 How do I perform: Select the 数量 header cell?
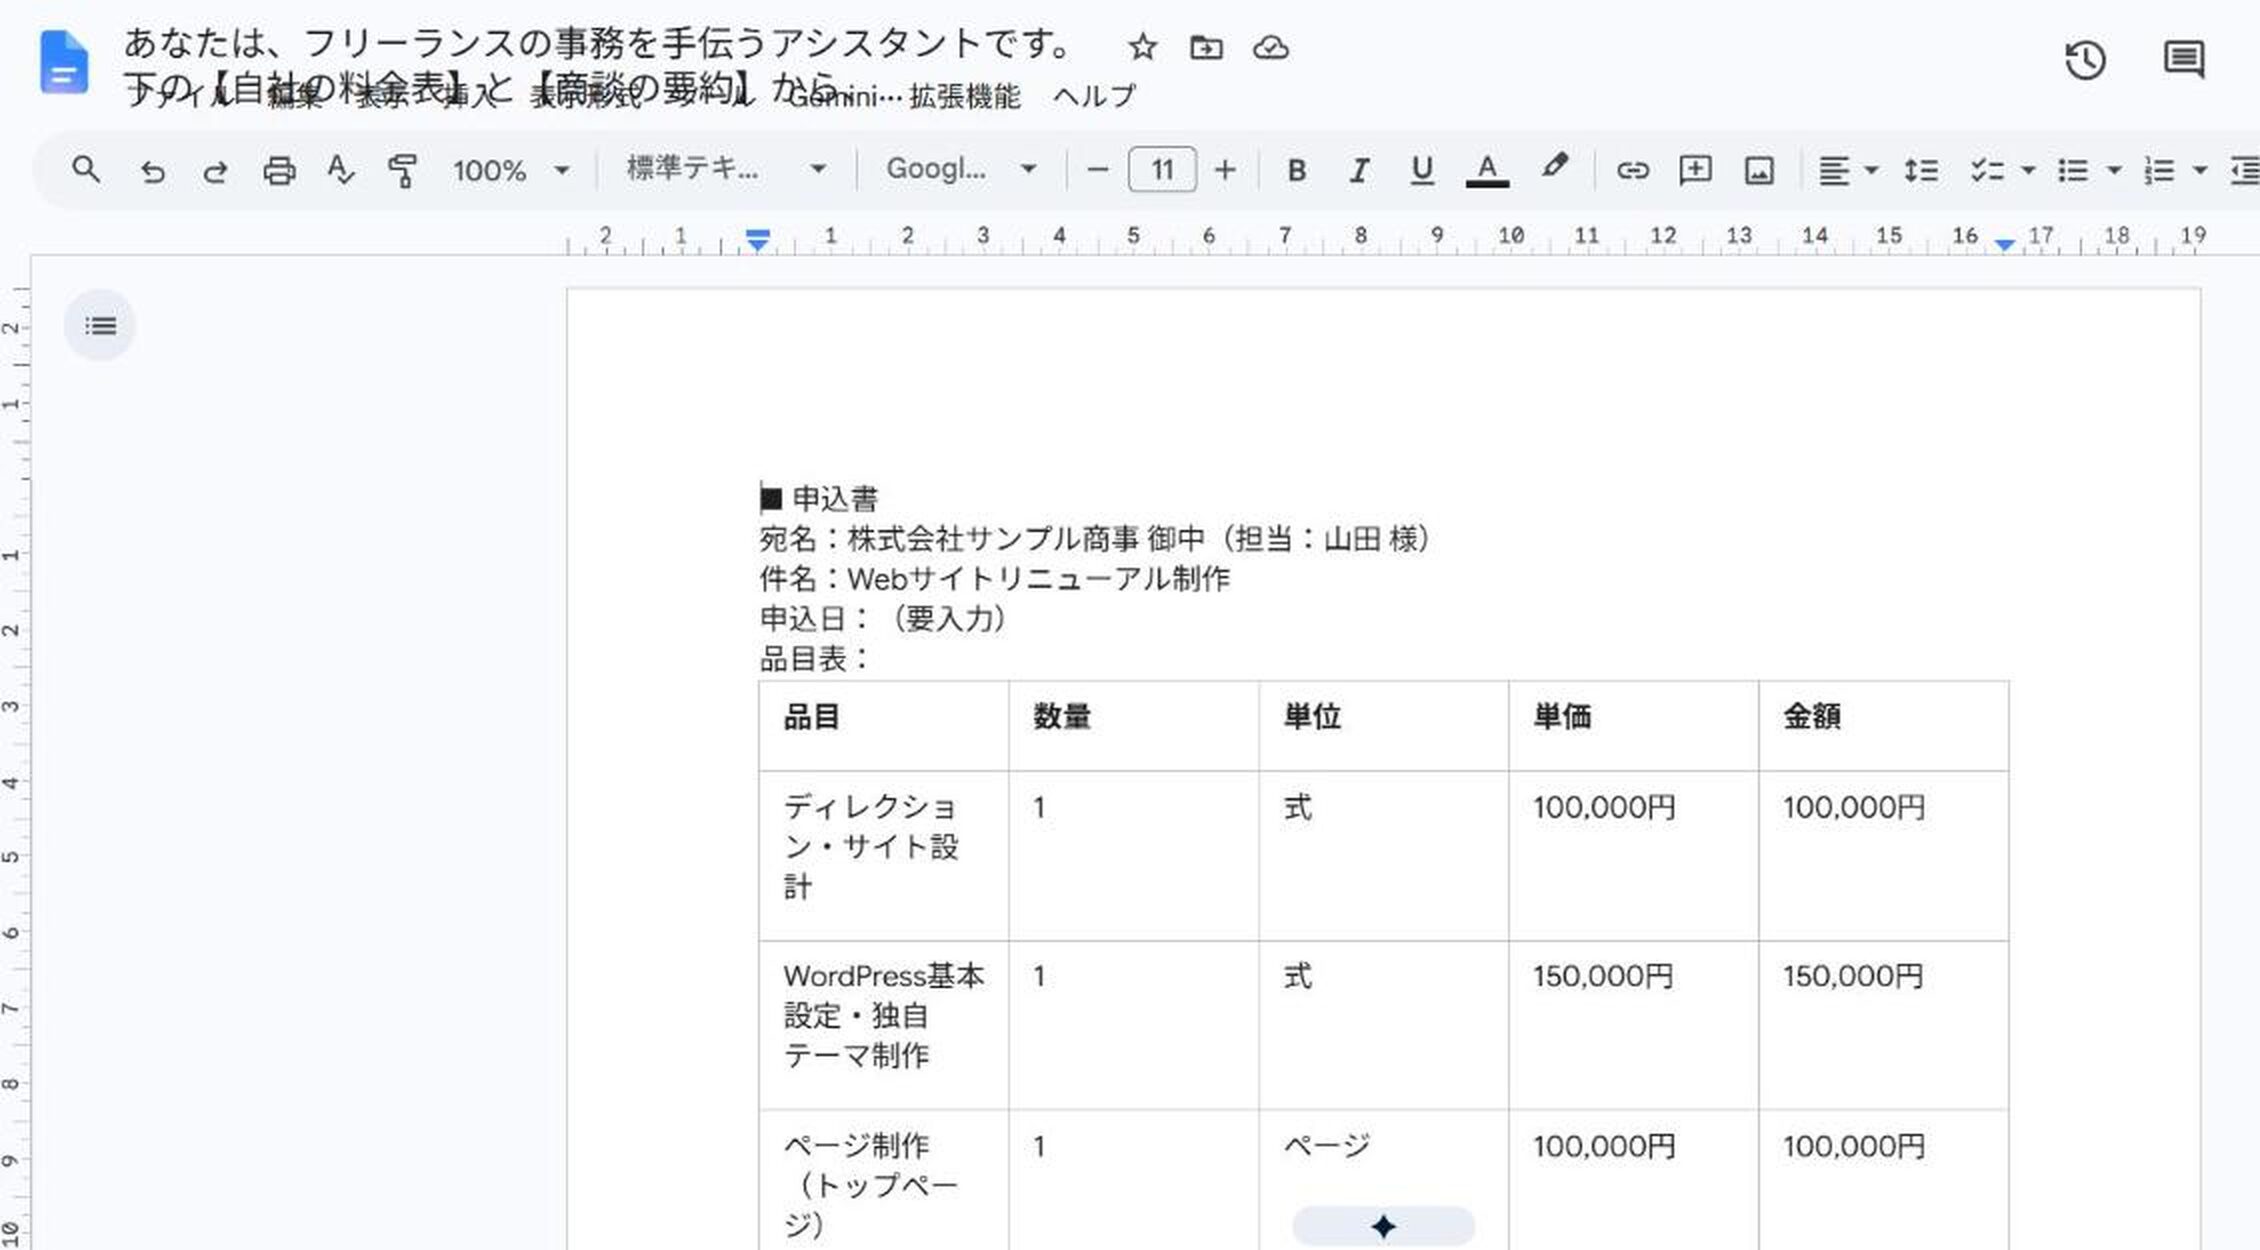(1134, 726)
